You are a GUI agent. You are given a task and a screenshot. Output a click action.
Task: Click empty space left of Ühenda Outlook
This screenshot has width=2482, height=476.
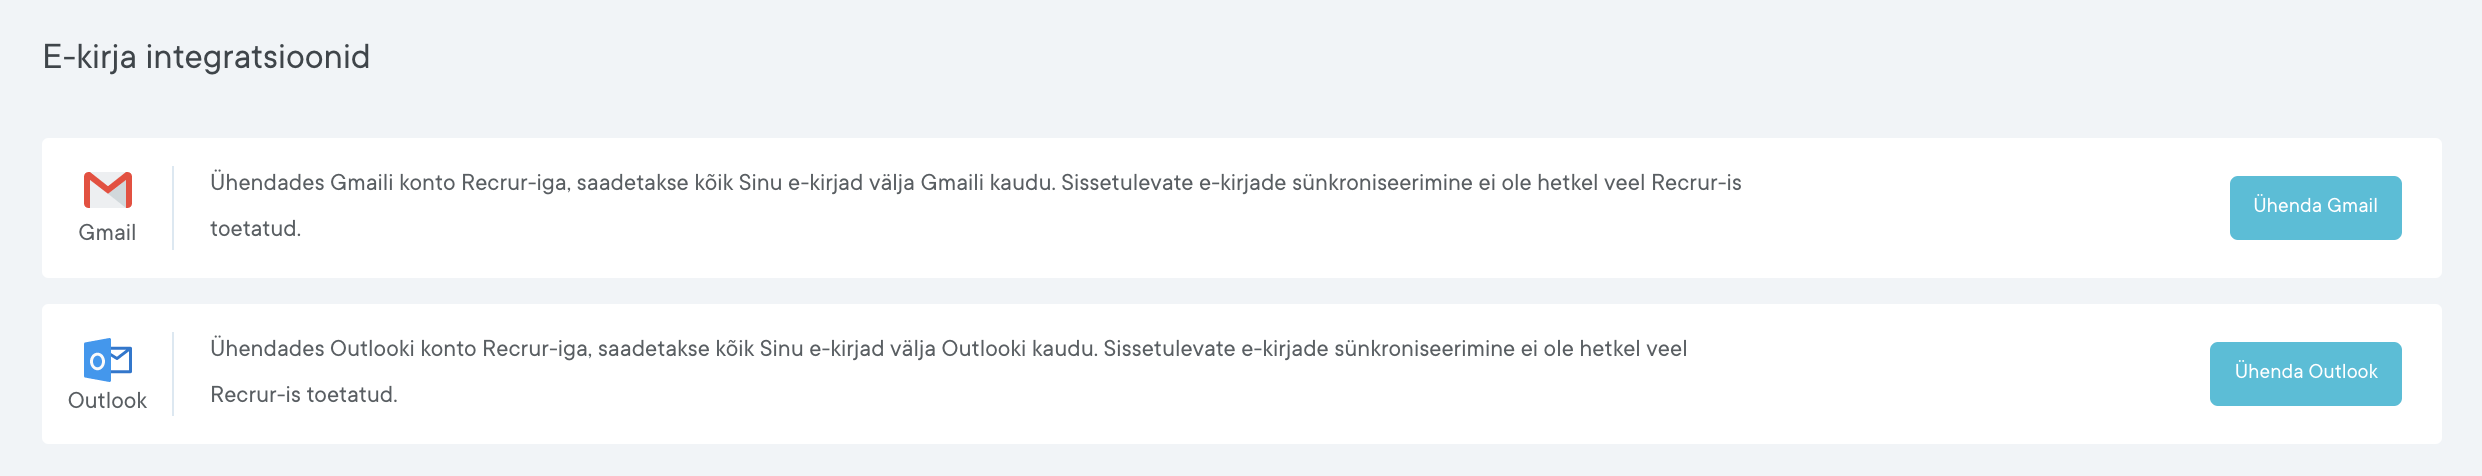coord(1950,374)
